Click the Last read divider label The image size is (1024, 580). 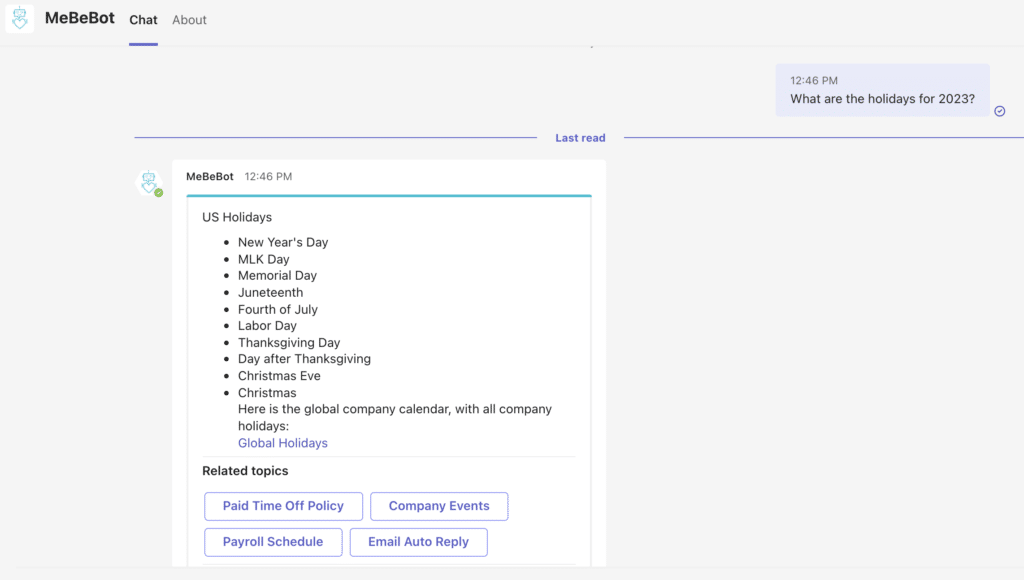point(580,138)
